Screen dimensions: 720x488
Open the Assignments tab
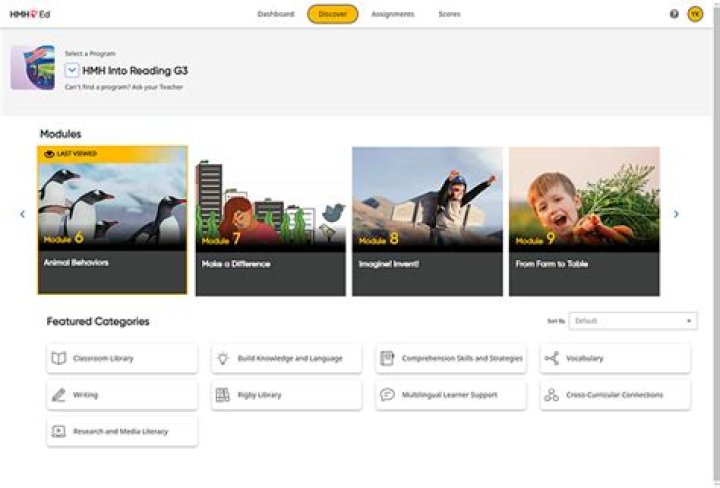coord(393,14)
